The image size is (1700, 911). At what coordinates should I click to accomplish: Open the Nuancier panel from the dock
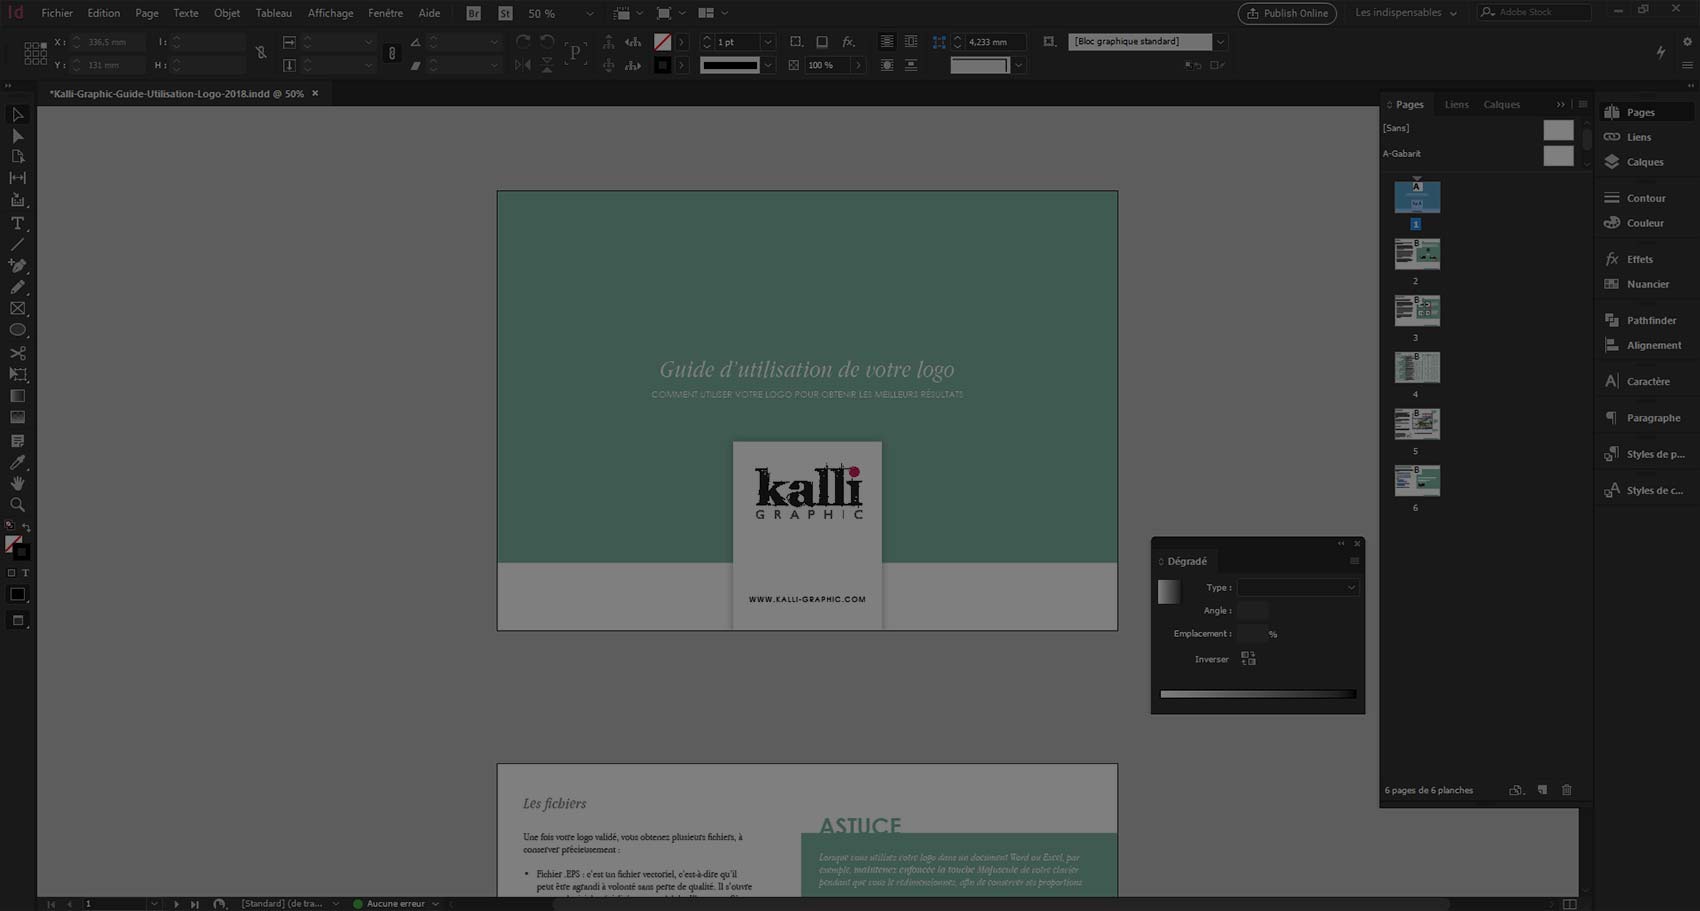(1647, 284)
